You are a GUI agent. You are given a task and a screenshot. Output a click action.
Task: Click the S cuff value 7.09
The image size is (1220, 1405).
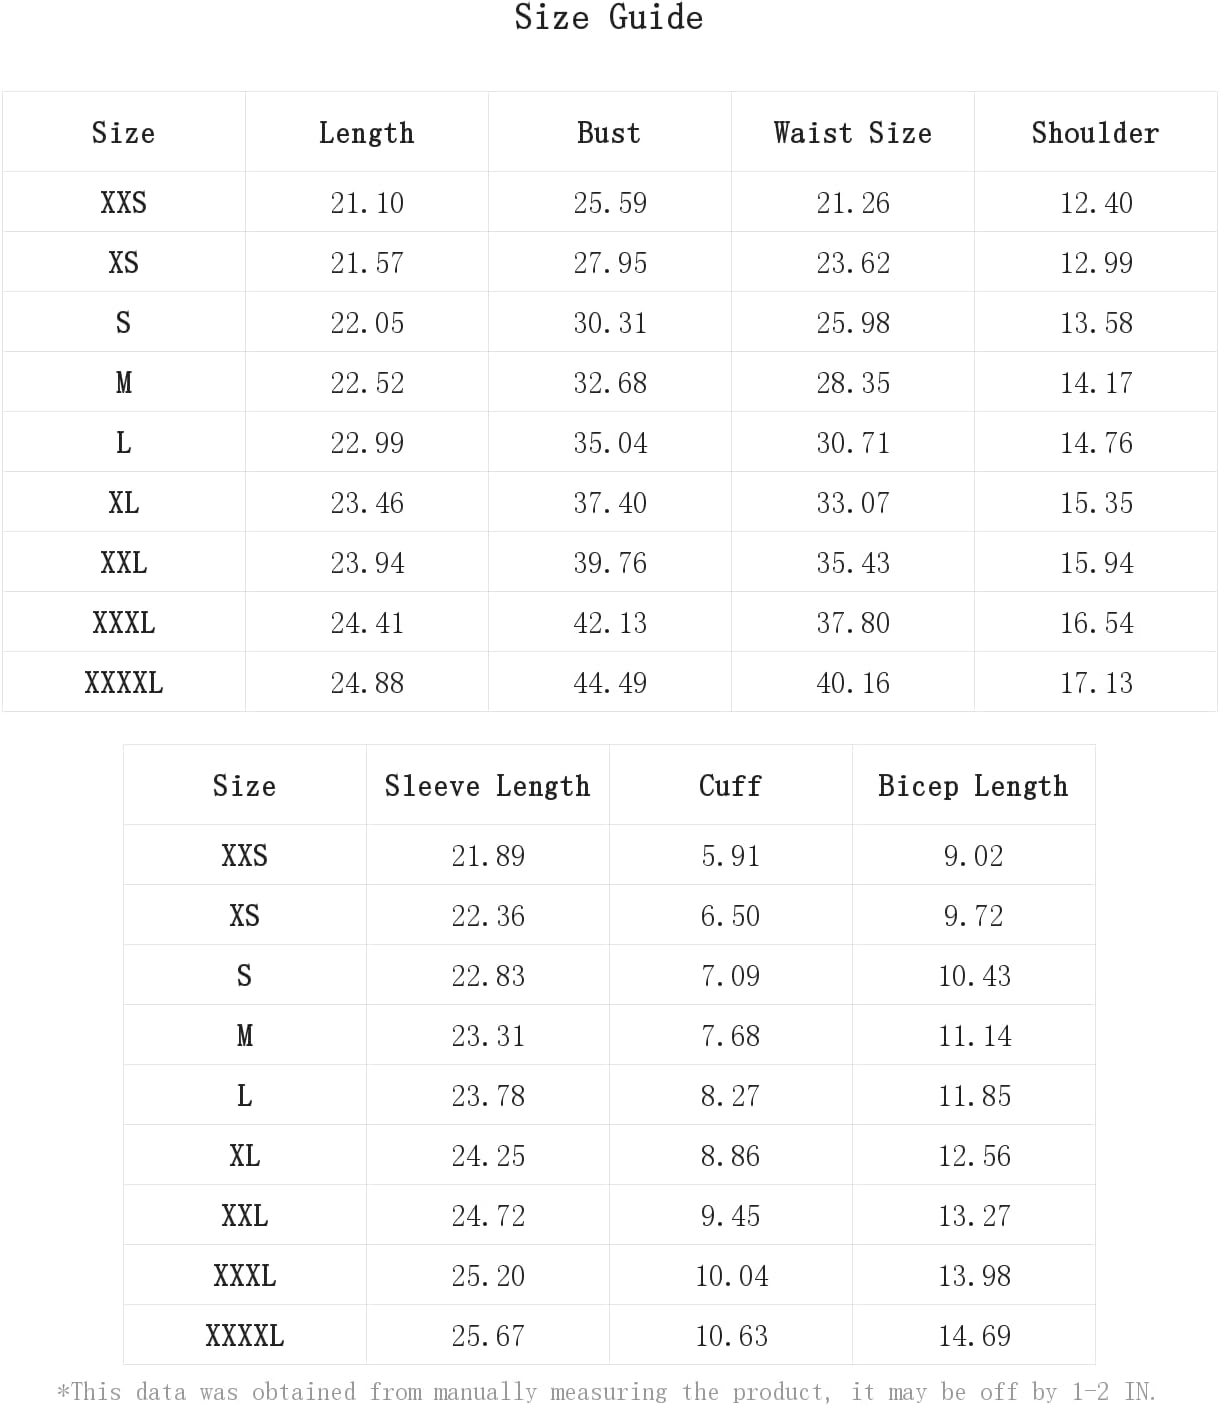pyautogui.click(x=730, y=976)
